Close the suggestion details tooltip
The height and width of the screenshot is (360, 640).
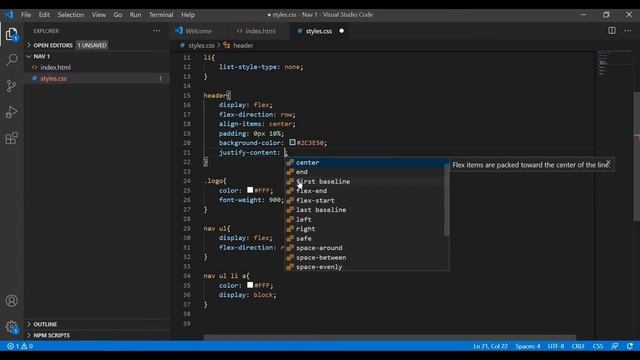609,162
